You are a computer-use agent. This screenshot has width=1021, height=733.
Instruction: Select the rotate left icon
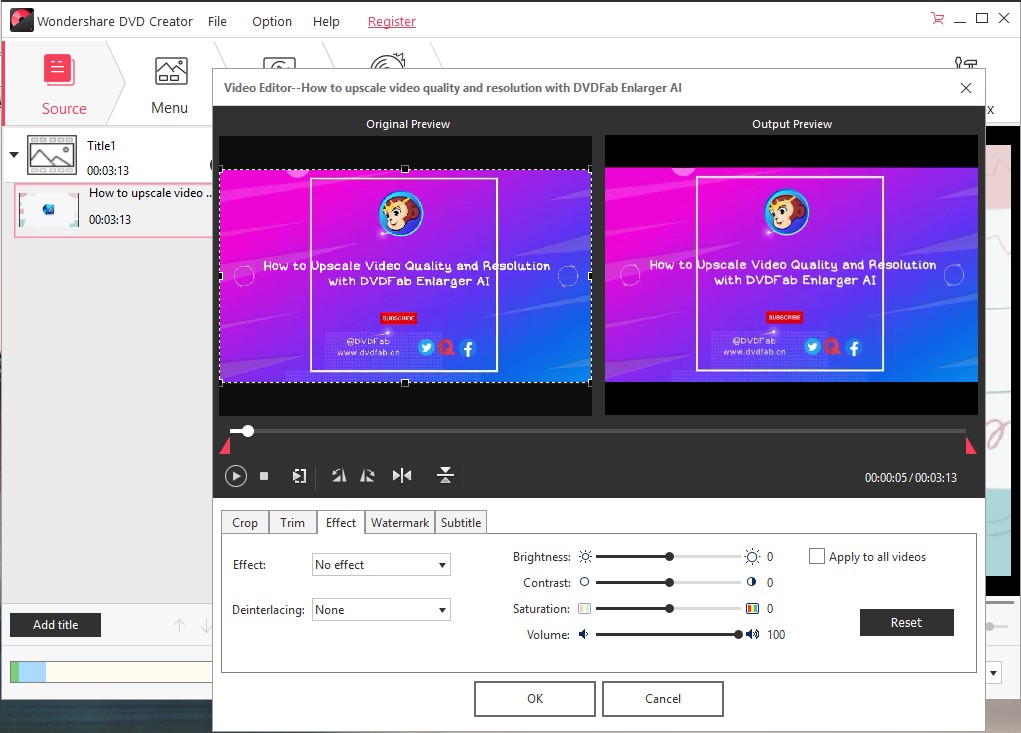pyautogui.click(x=339, y=476)
